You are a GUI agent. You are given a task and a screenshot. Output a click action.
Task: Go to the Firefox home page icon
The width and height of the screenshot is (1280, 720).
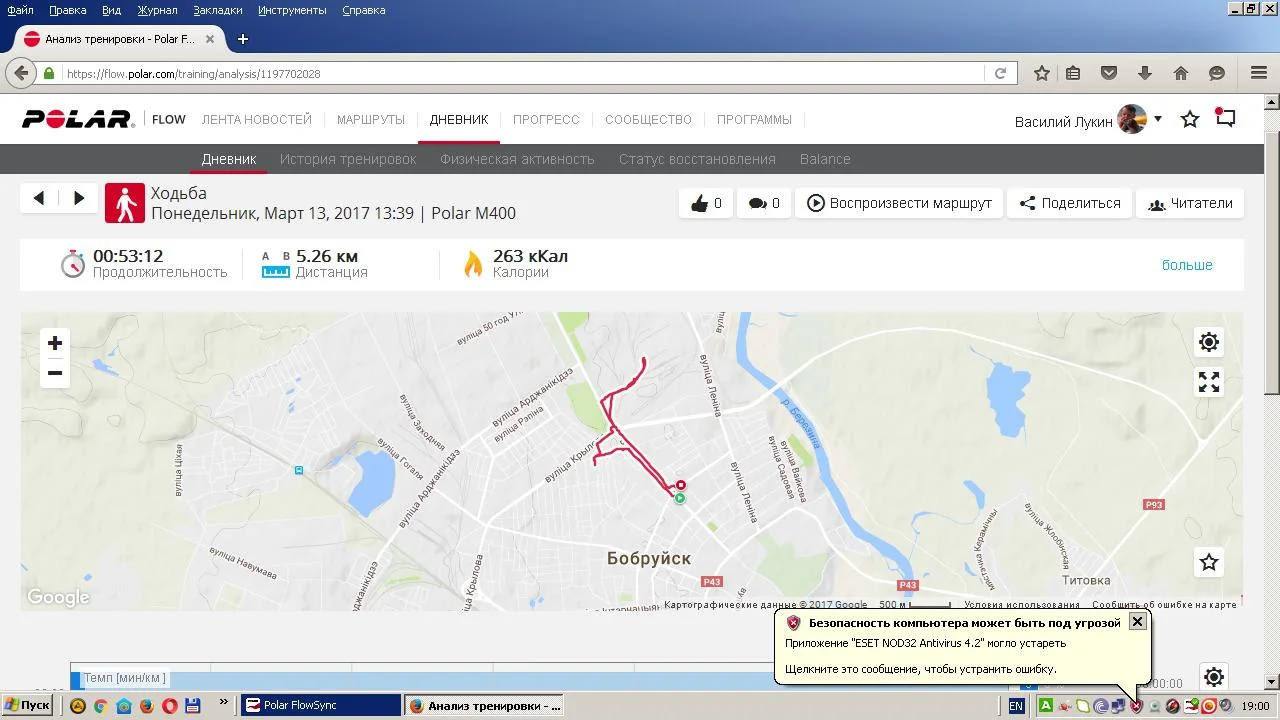pyautogui.click(x=1181, y=73)
